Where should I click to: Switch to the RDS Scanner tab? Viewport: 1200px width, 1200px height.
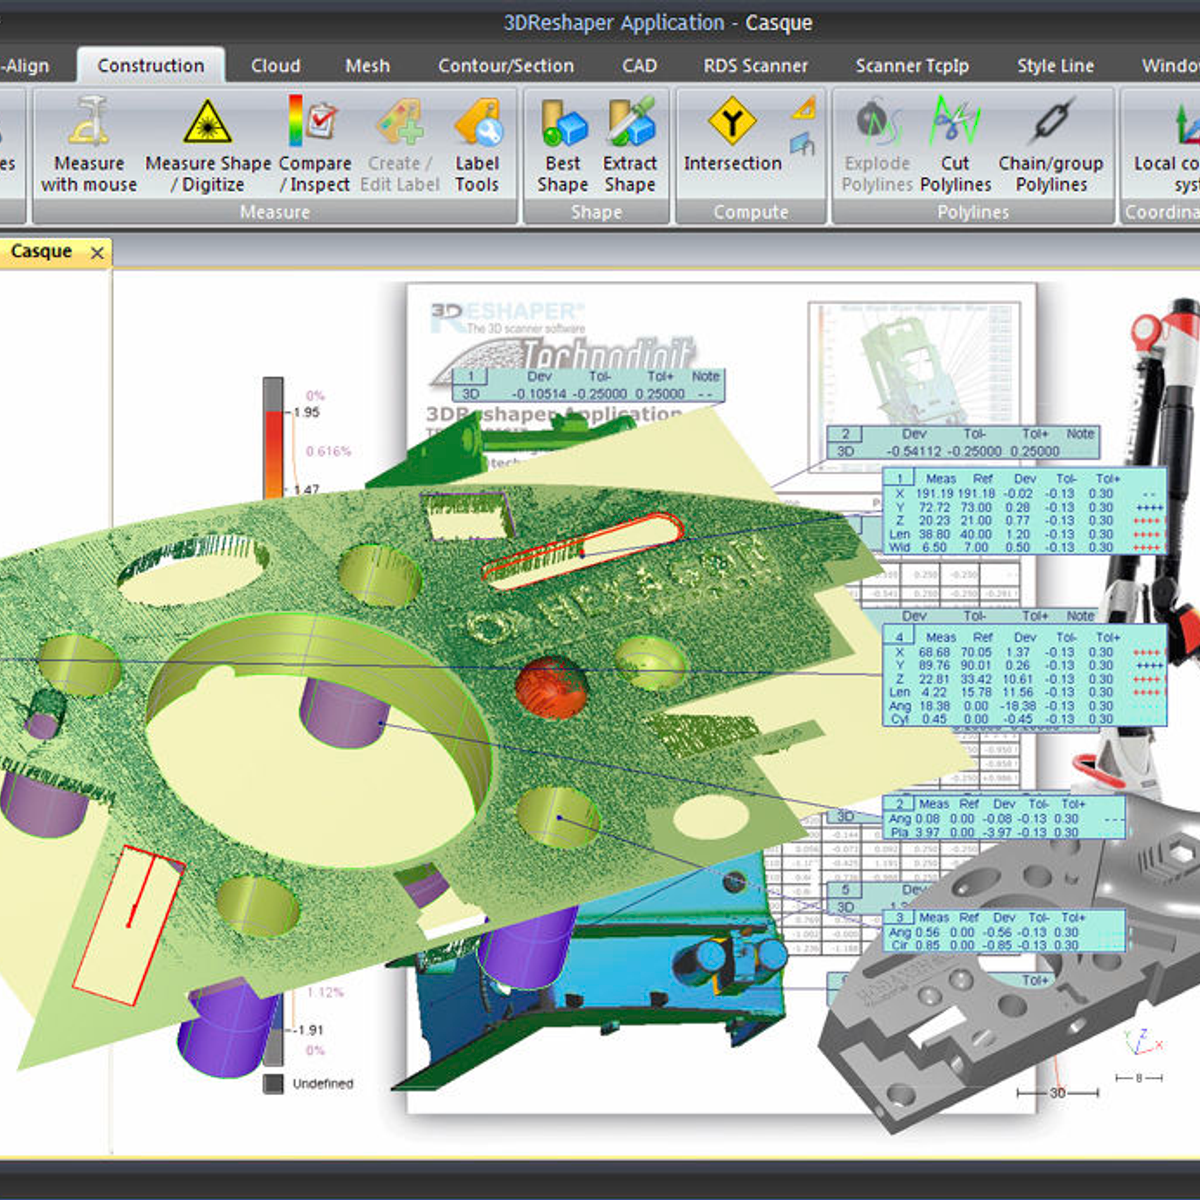tap(756, 66)
